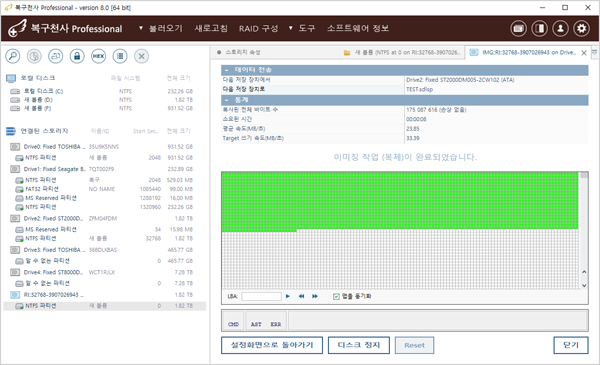Click the ERR indicator
600x365 pixels.
pyautogui.click(x=276, y=324)
